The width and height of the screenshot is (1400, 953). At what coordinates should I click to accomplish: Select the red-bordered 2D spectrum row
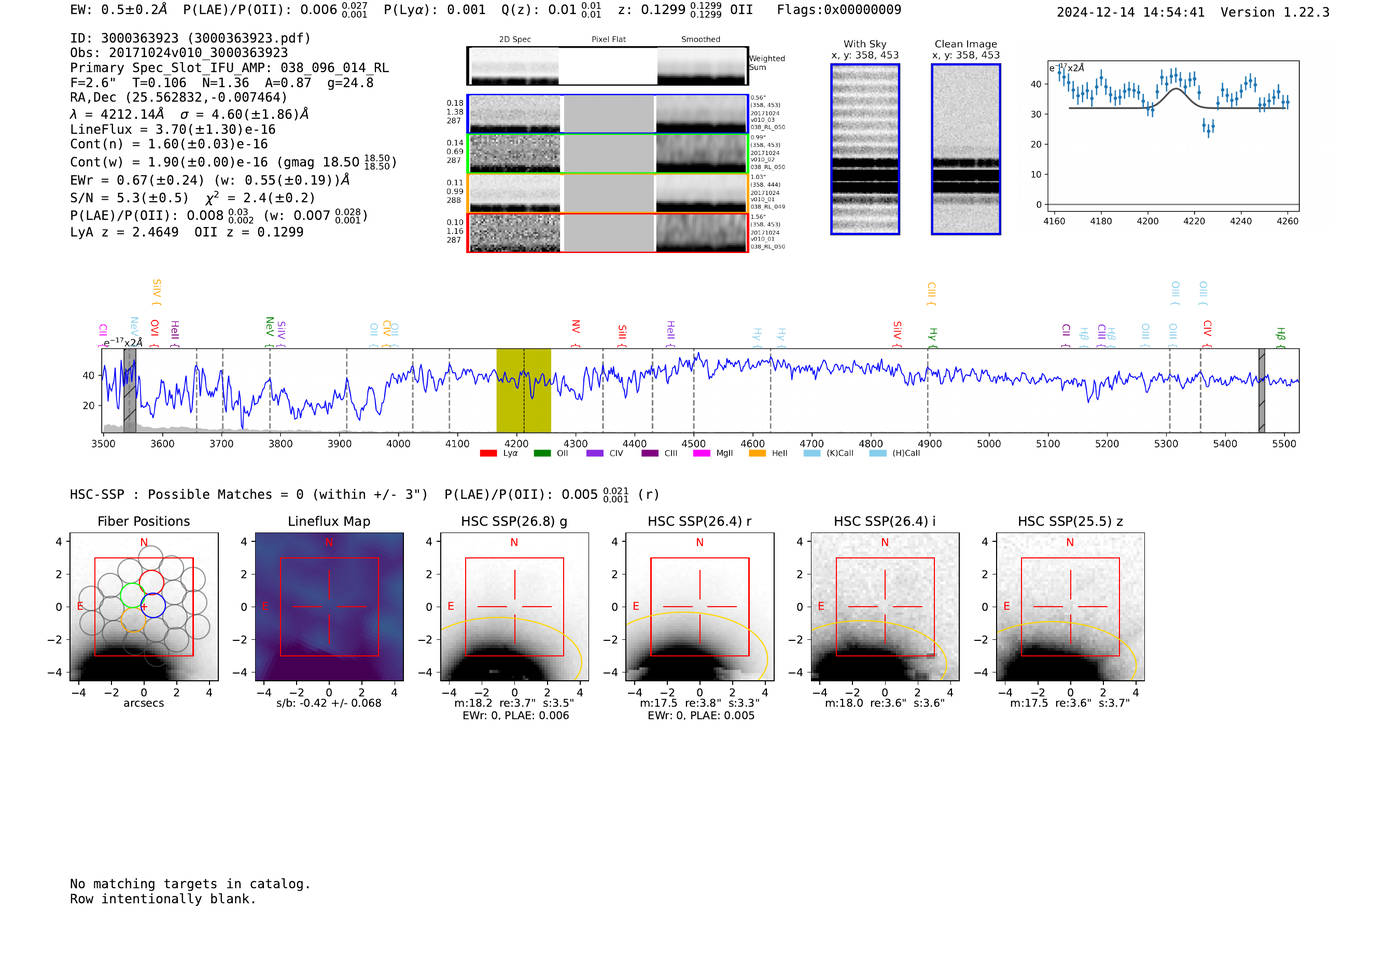[x=607, y=233]
